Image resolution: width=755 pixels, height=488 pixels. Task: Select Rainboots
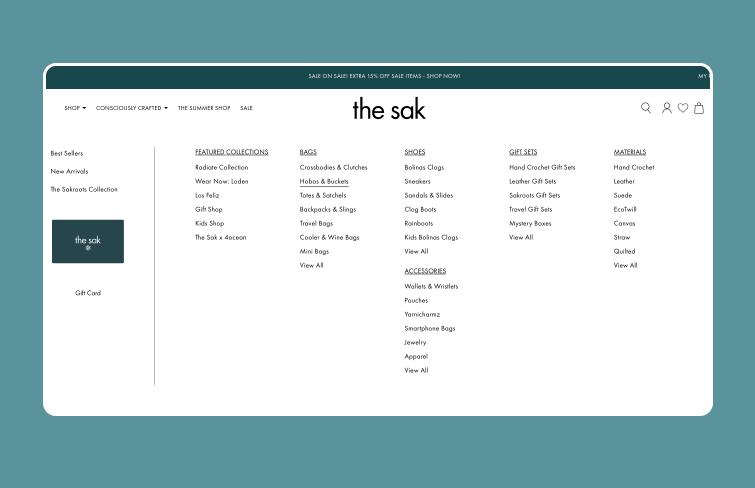tap(418, 223)
